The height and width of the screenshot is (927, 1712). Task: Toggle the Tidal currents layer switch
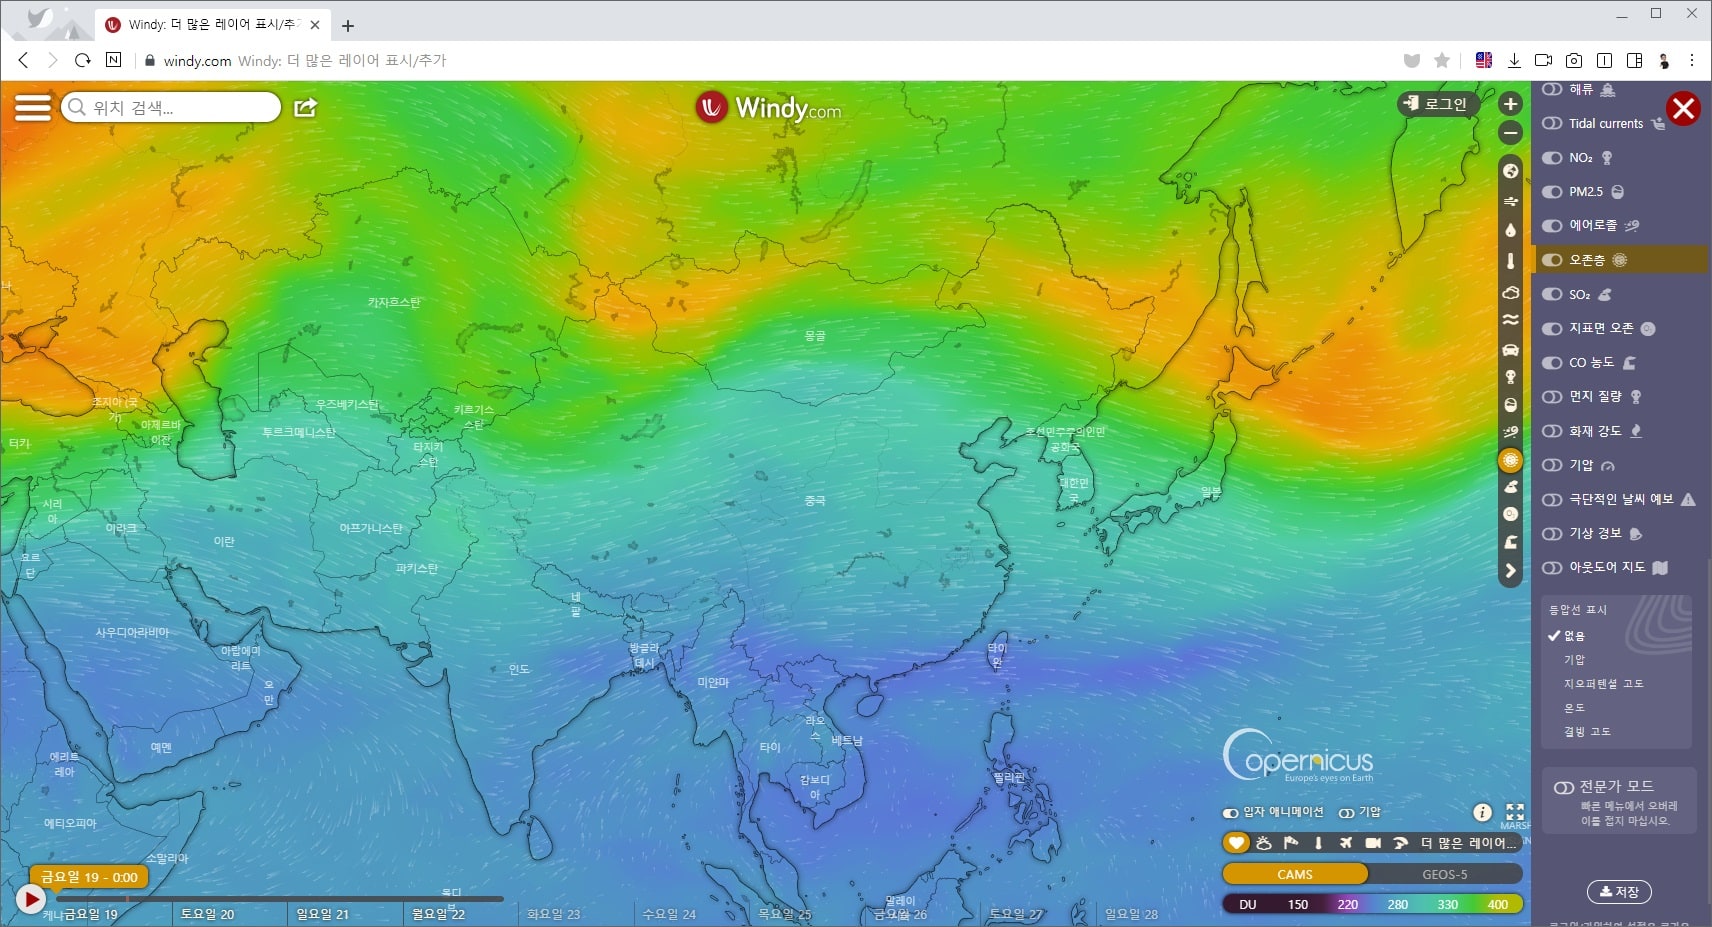coord(1552,123)
